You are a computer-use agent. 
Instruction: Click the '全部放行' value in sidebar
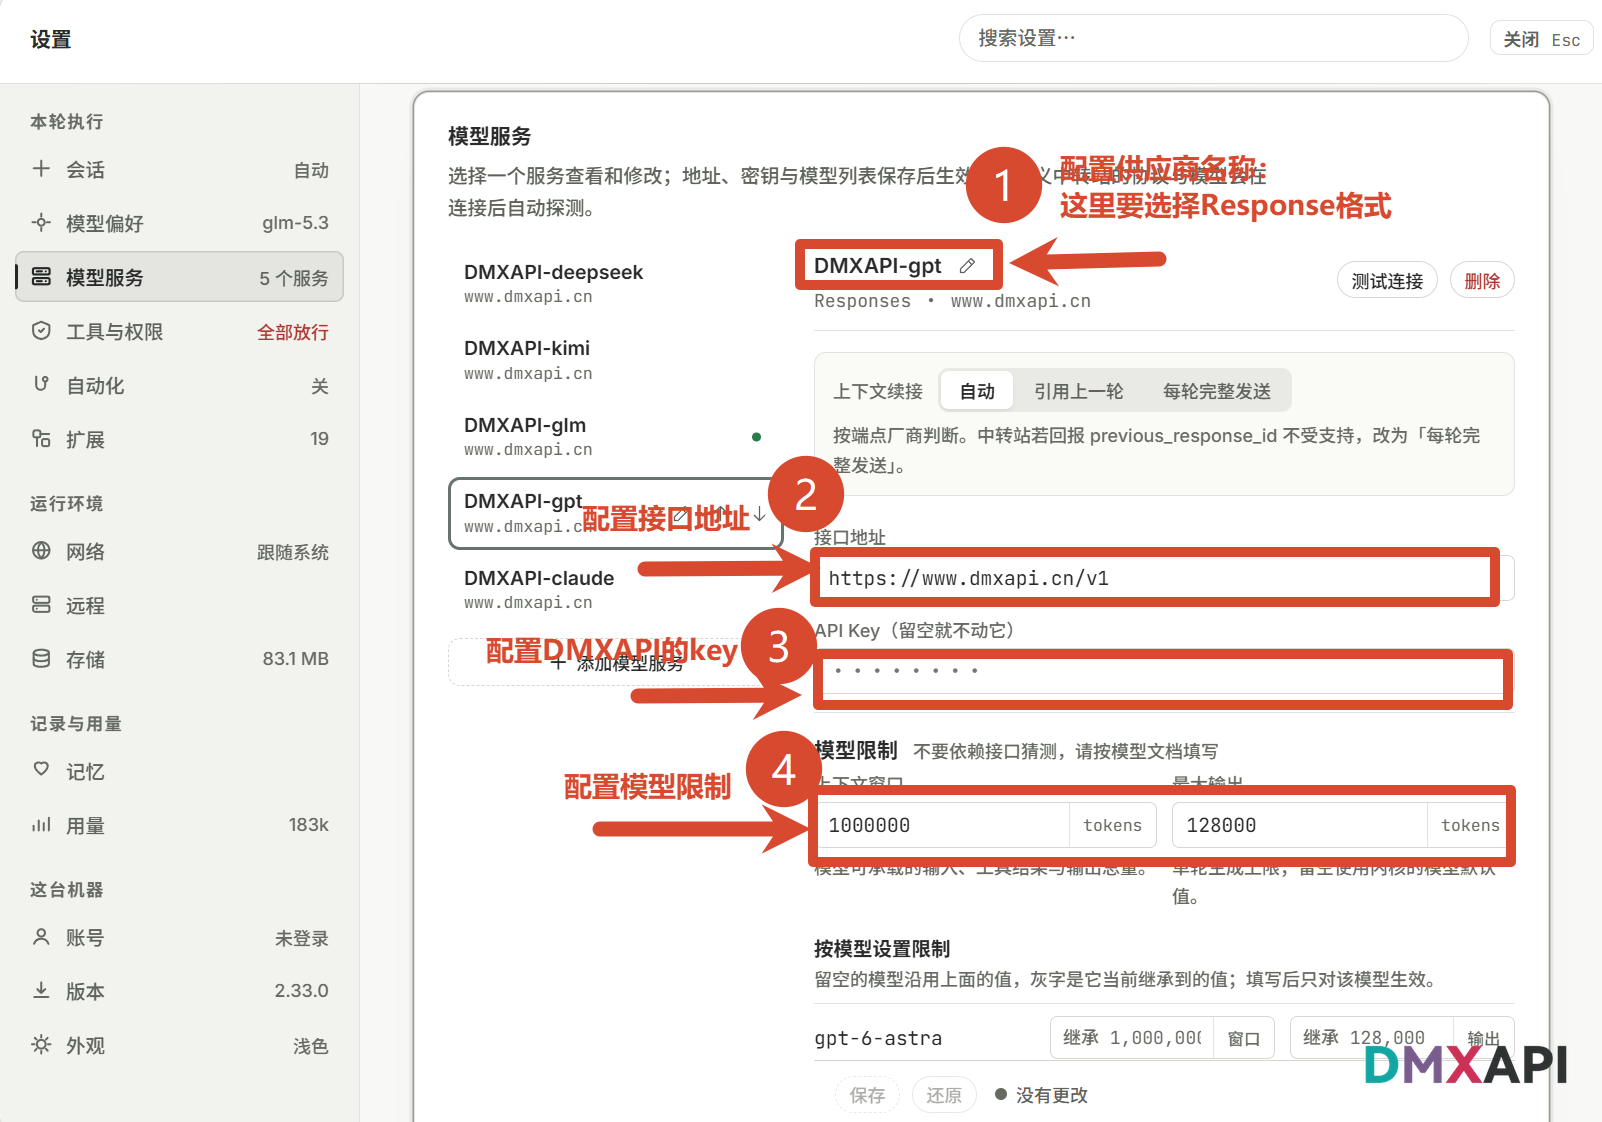pyautogui.click(x=293, y=332)
